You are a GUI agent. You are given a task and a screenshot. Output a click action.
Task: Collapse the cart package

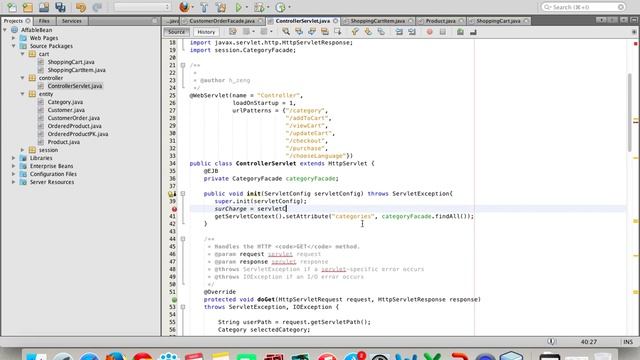pyautogui.click(x=22, y=54)
